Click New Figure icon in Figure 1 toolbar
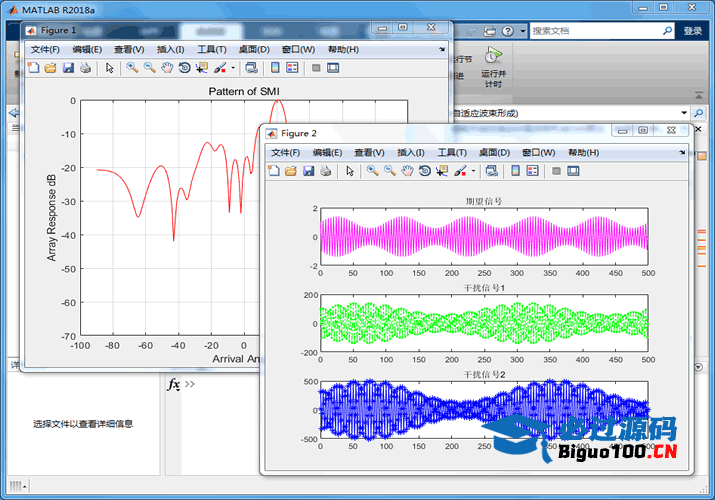This screenshot has width=715, height=500. coord(33,68)
